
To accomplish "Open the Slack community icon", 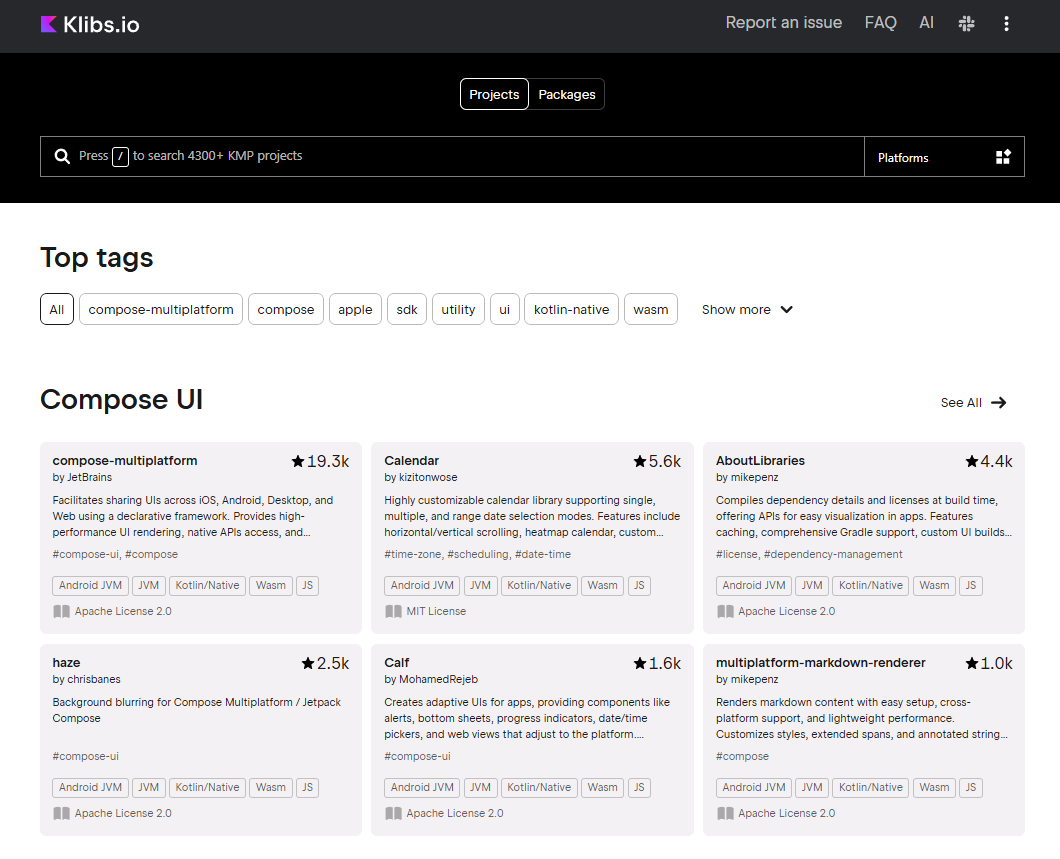I will click(x=967, y=24).
